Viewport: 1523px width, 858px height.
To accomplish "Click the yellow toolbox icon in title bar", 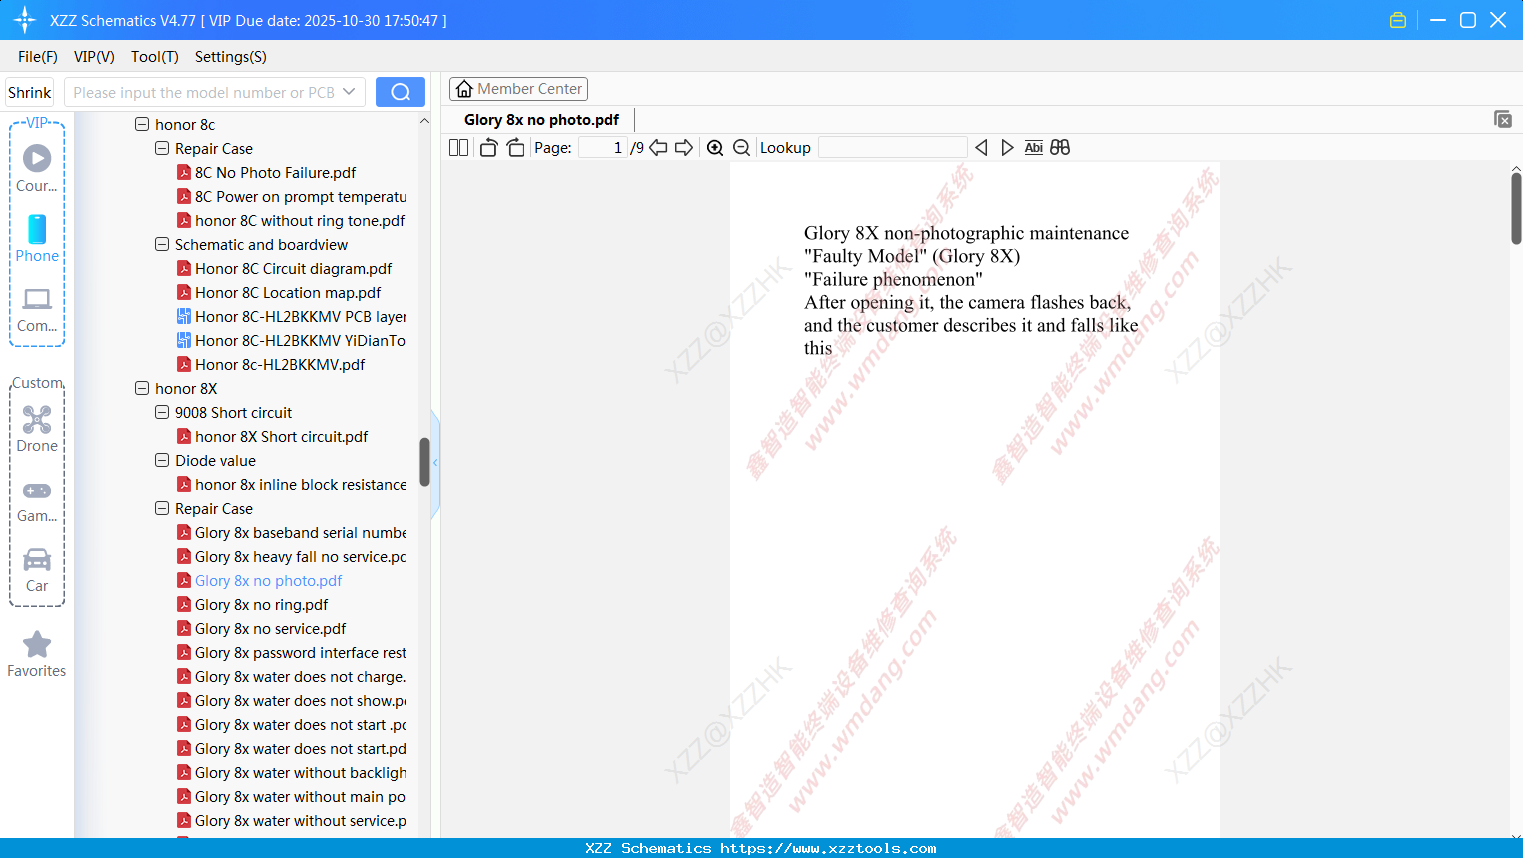I will coord(1398,20).
